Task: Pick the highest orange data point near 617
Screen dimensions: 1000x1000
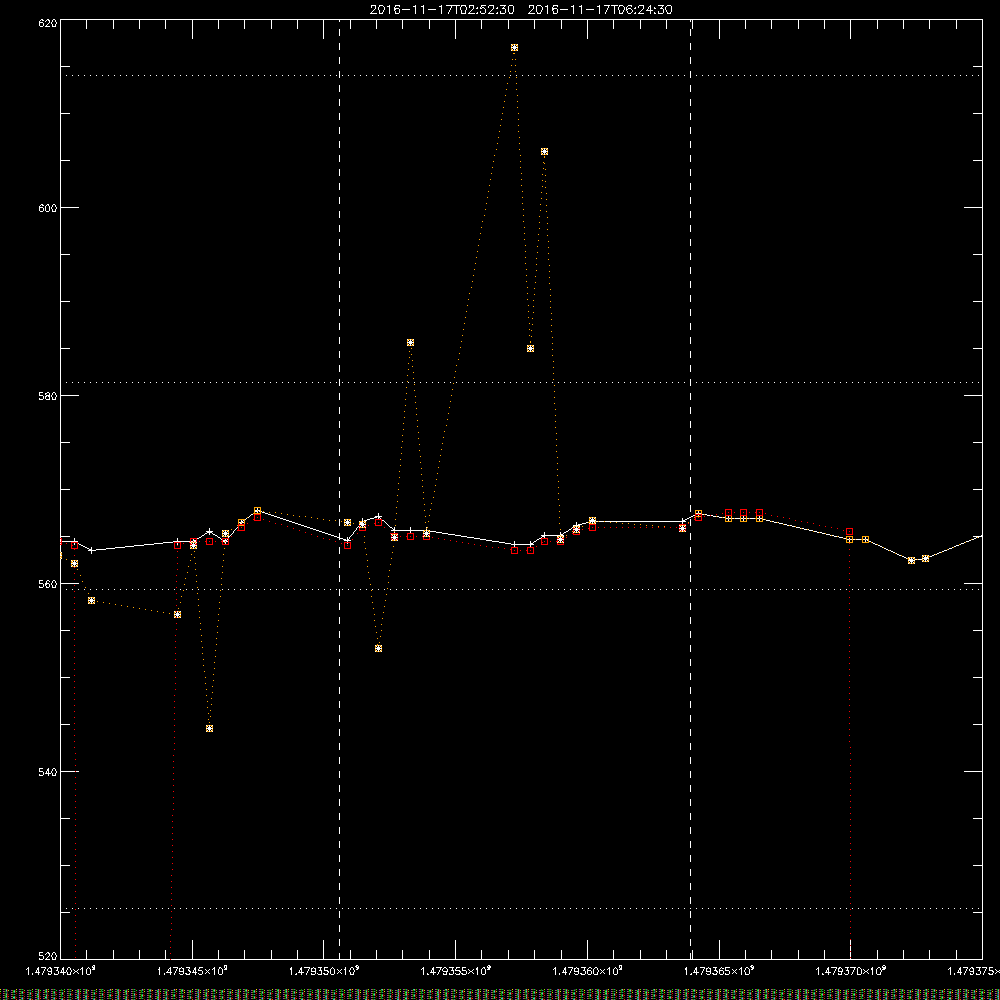Action: point(515,47)
